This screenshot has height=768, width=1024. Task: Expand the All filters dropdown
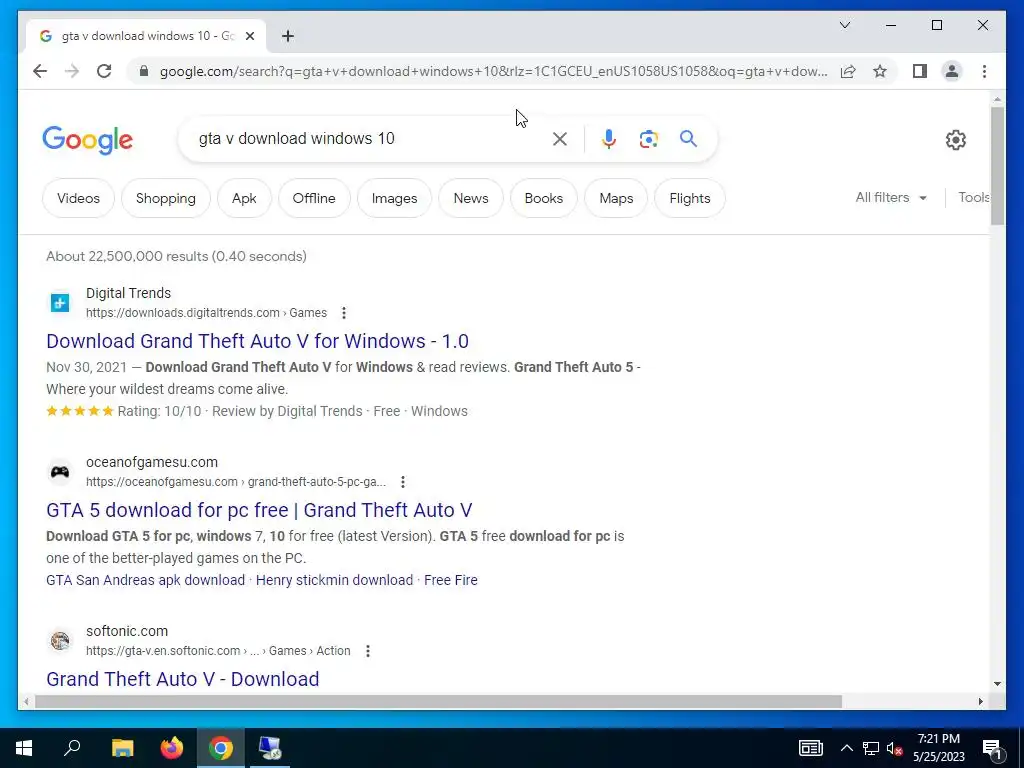(891, 197)
